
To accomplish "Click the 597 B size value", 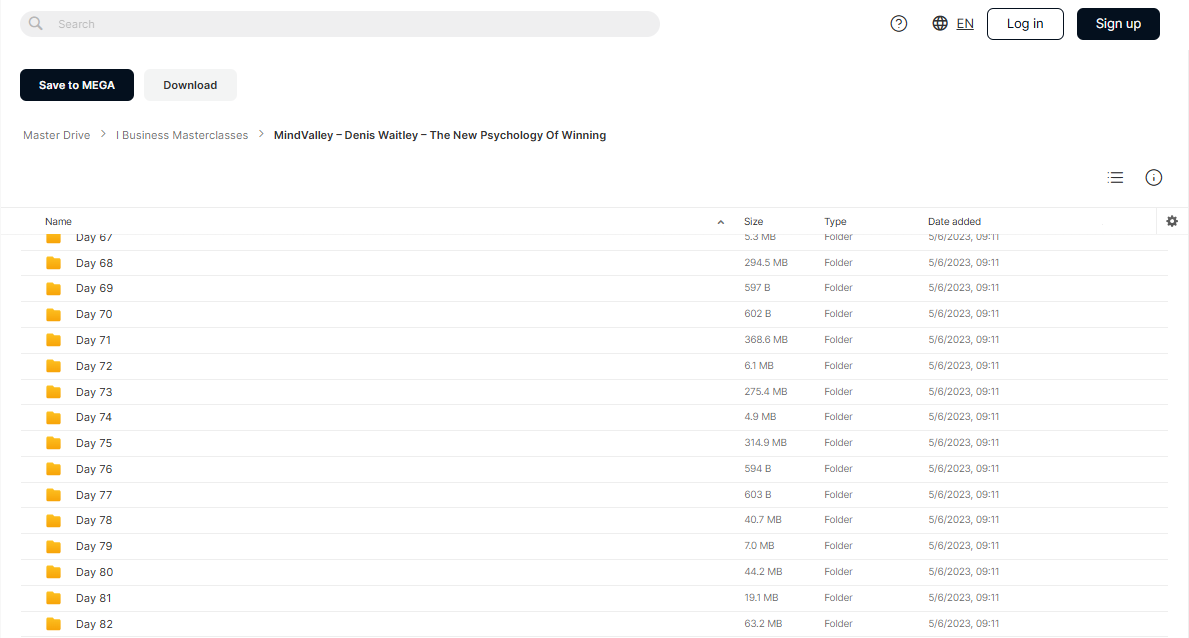I will click(x=757, y=288).
